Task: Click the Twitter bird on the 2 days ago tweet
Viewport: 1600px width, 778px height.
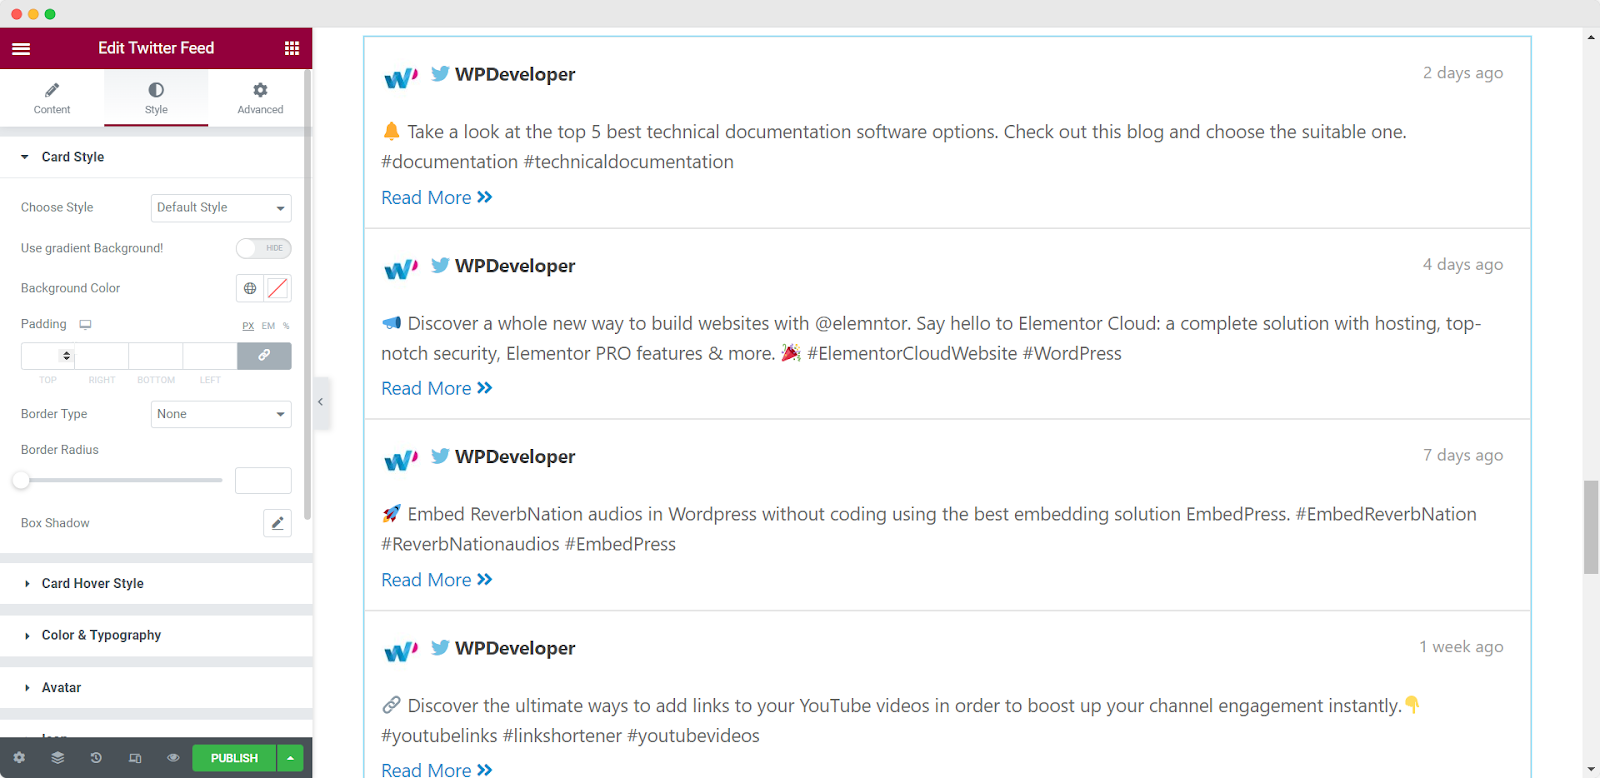Action: (x=440, y=74)
